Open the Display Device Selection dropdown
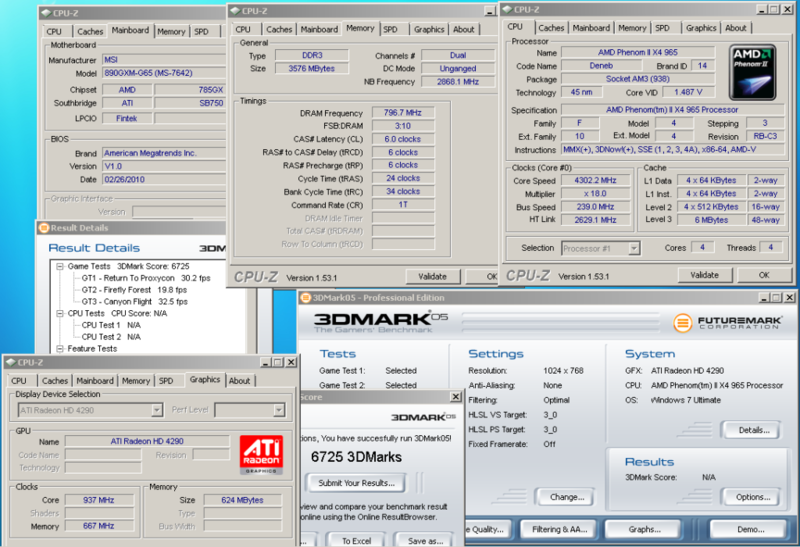 pyautogui.click(x=156, y=410)
